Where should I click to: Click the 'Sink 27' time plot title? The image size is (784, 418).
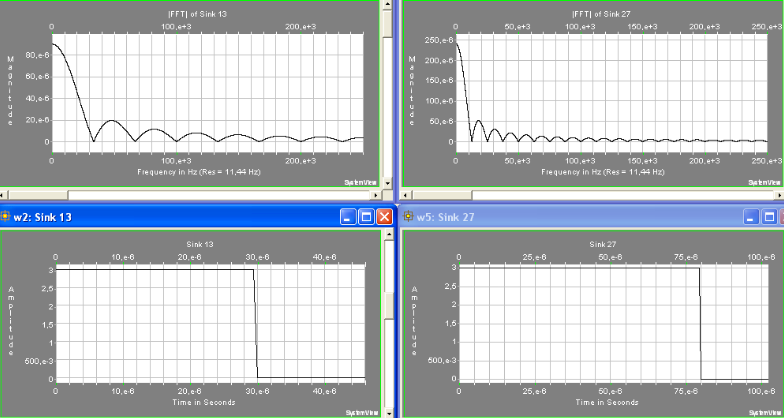click(x=602, y=244)
